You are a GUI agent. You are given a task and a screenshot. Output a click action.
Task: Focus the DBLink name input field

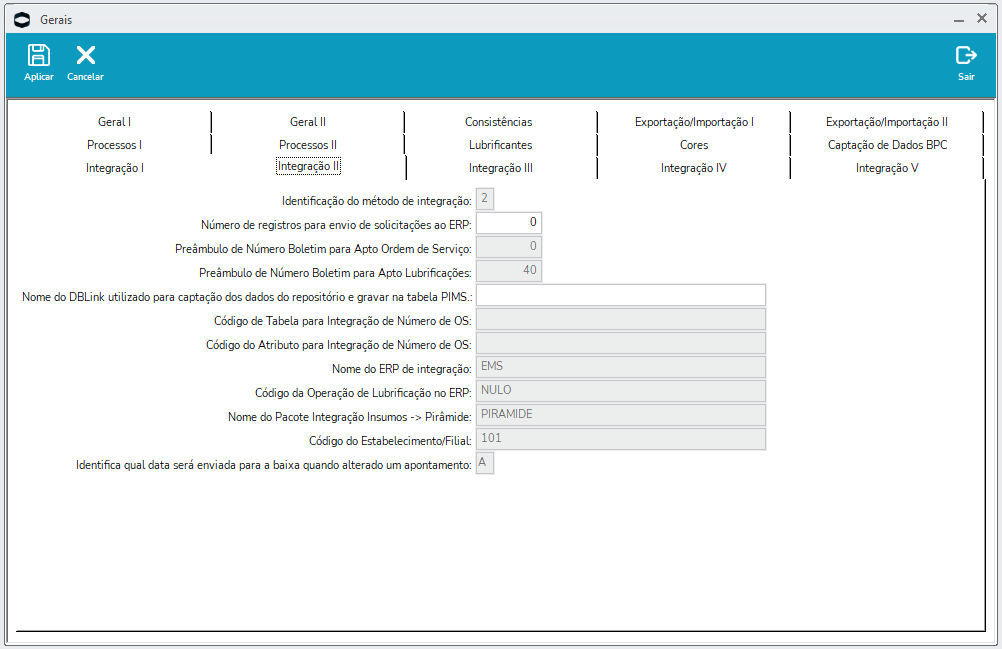620,295
